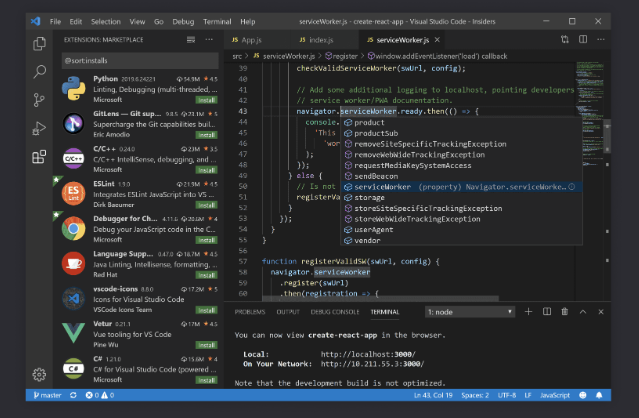Change language mode via JavaScript status
The image size is (639, 418).
555,395
